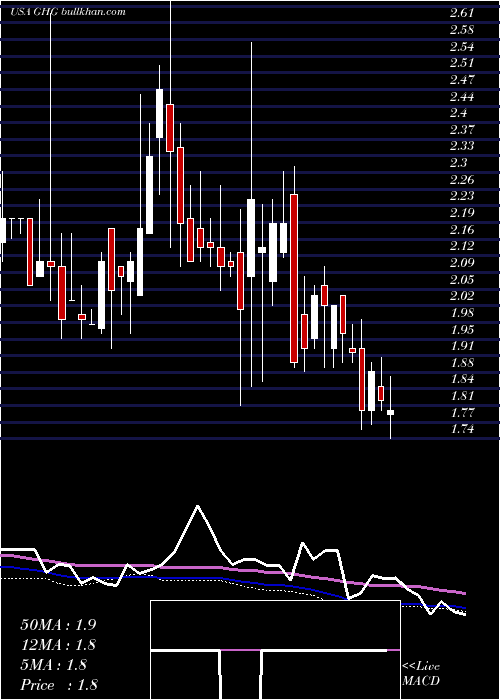Click the 2.09 price axis label

[x=461, y=262]
